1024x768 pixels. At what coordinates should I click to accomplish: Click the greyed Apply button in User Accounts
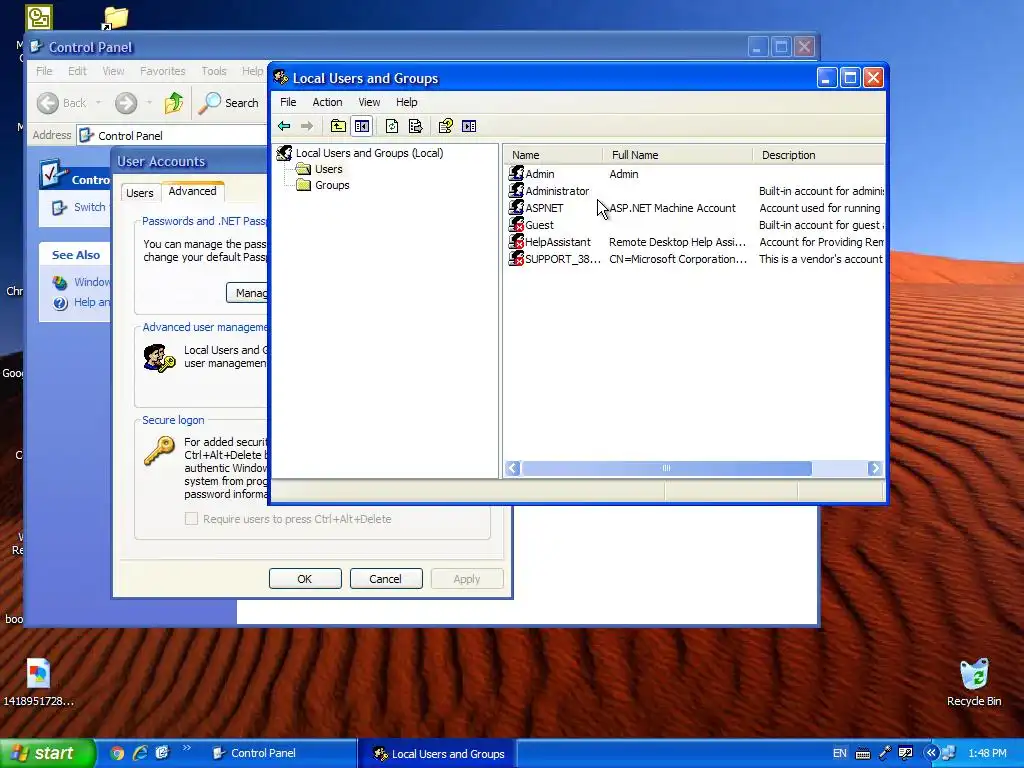[x=466, y=579]
